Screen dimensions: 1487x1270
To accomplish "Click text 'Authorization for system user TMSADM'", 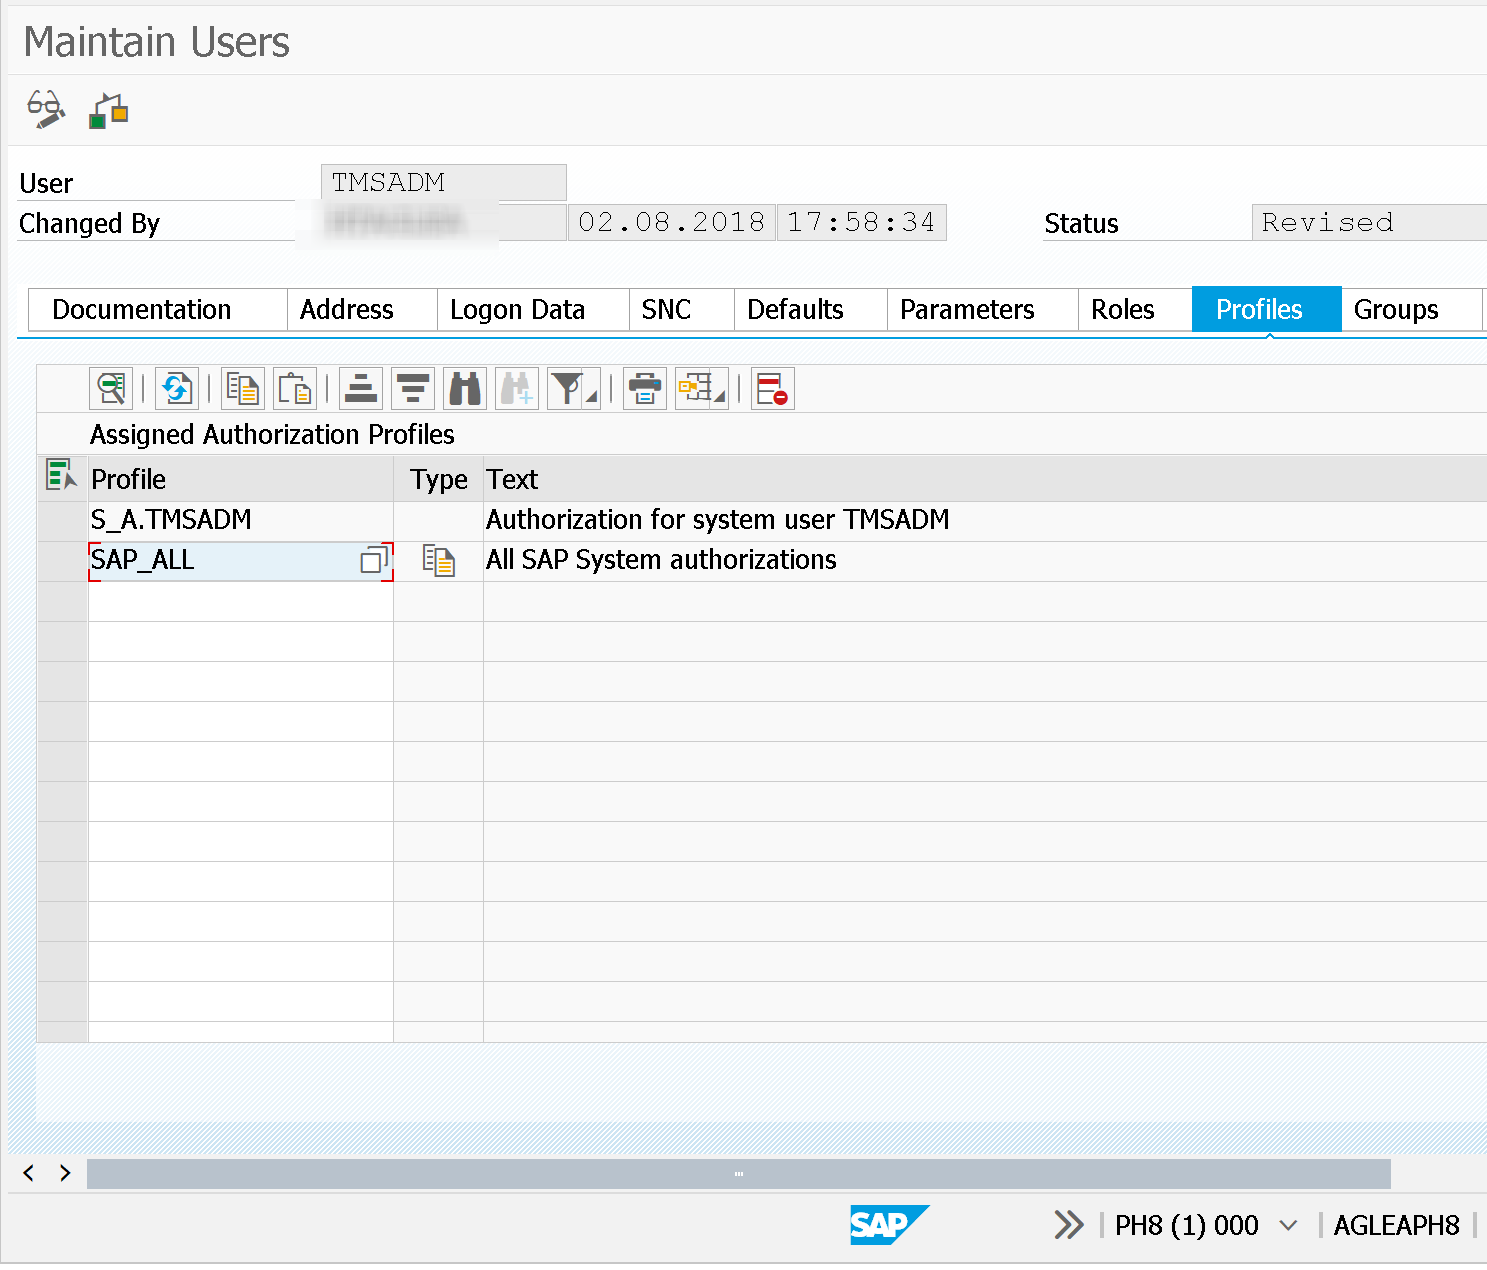I will (x=717, y=520).
